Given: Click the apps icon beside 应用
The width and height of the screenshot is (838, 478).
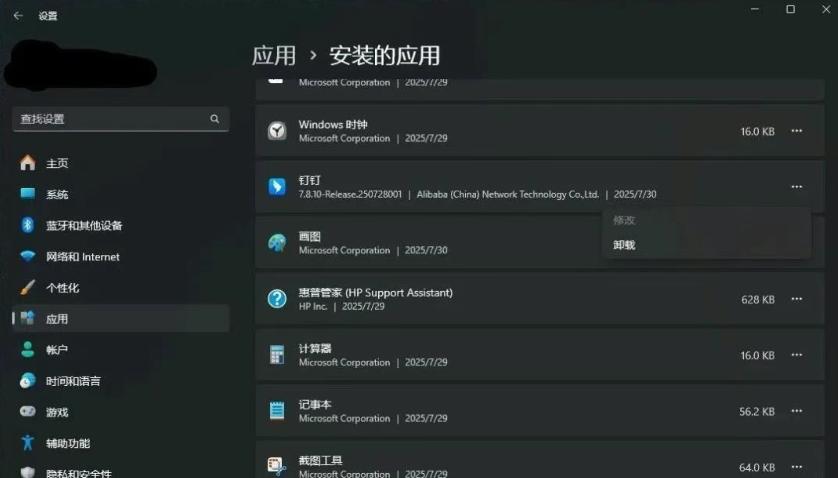Looking at the screenshot, I should [27, 318].
